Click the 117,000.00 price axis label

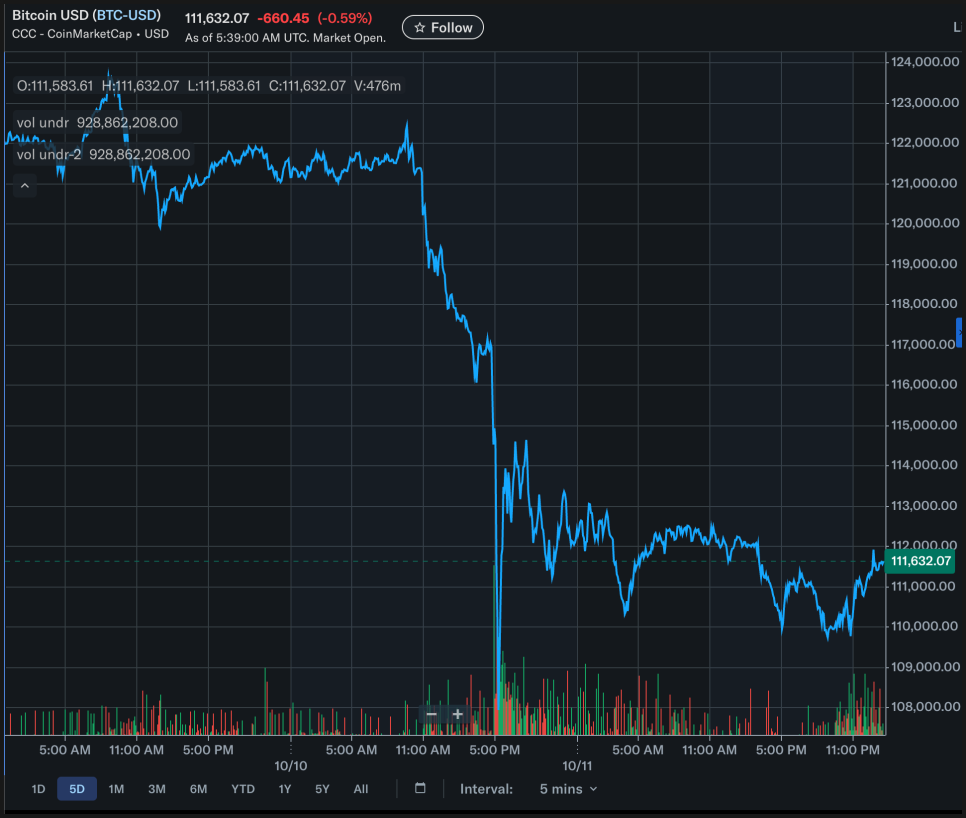(x=923, y=344)
